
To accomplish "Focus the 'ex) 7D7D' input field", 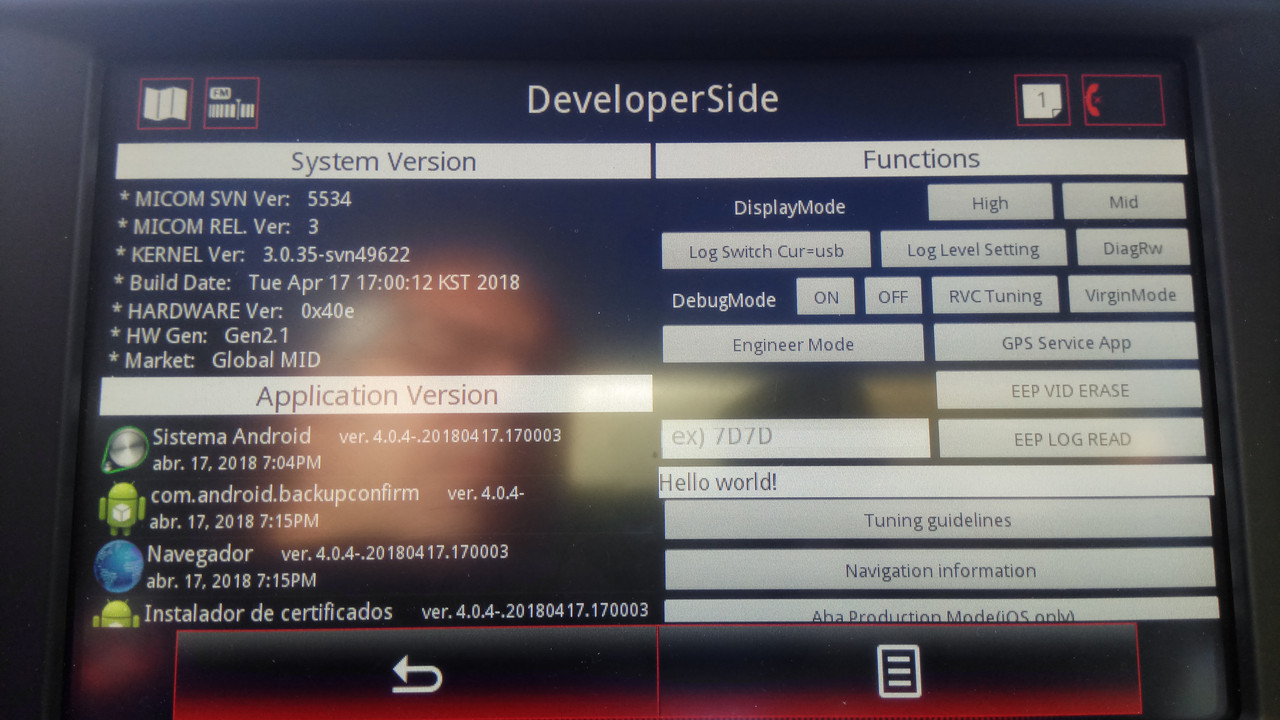I will pyautogui.click(x=796, y=438).
